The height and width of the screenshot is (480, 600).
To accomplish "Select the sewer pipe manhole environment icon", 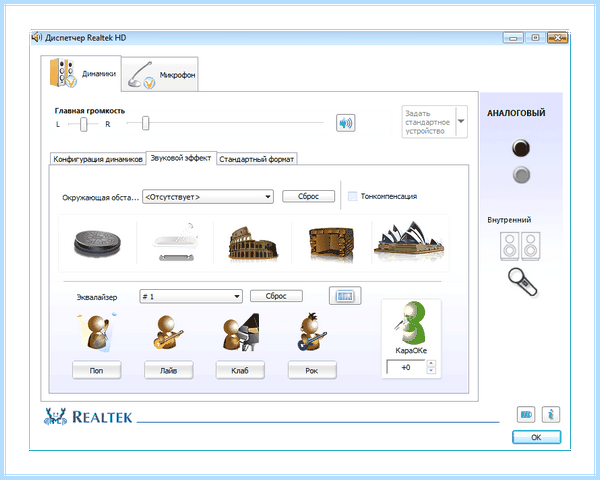I will [x=97, y=243].
